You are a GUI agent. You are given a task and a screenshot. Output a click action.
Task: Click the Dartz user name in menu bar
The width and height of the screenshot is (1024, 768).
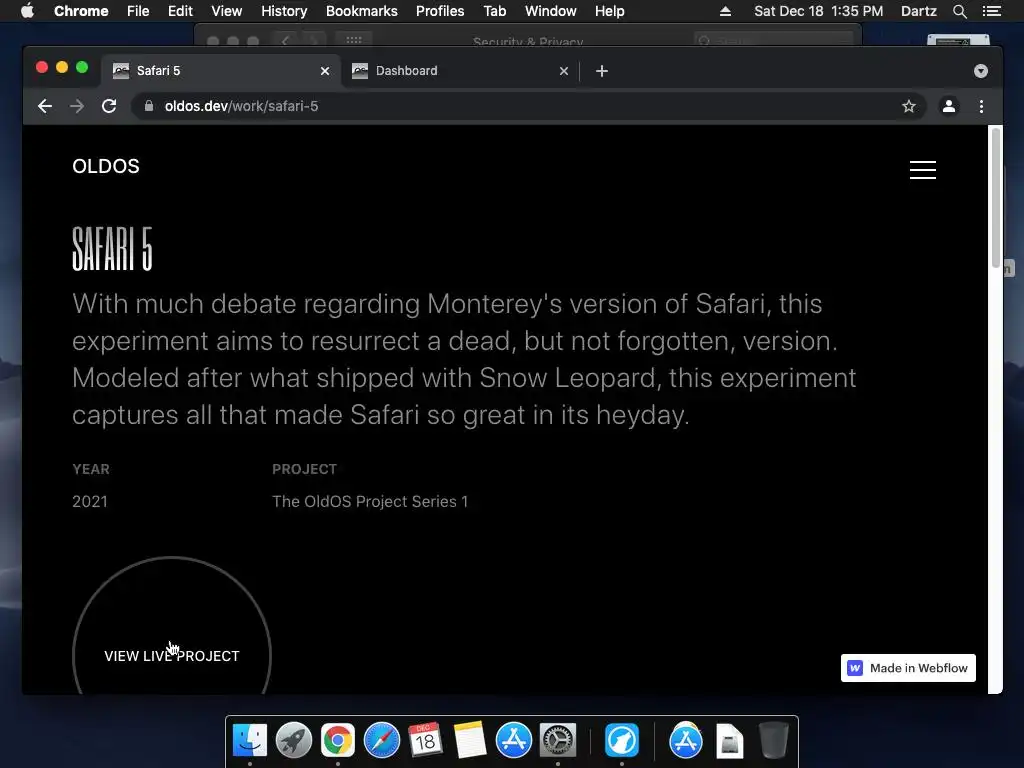pos(918,11)
